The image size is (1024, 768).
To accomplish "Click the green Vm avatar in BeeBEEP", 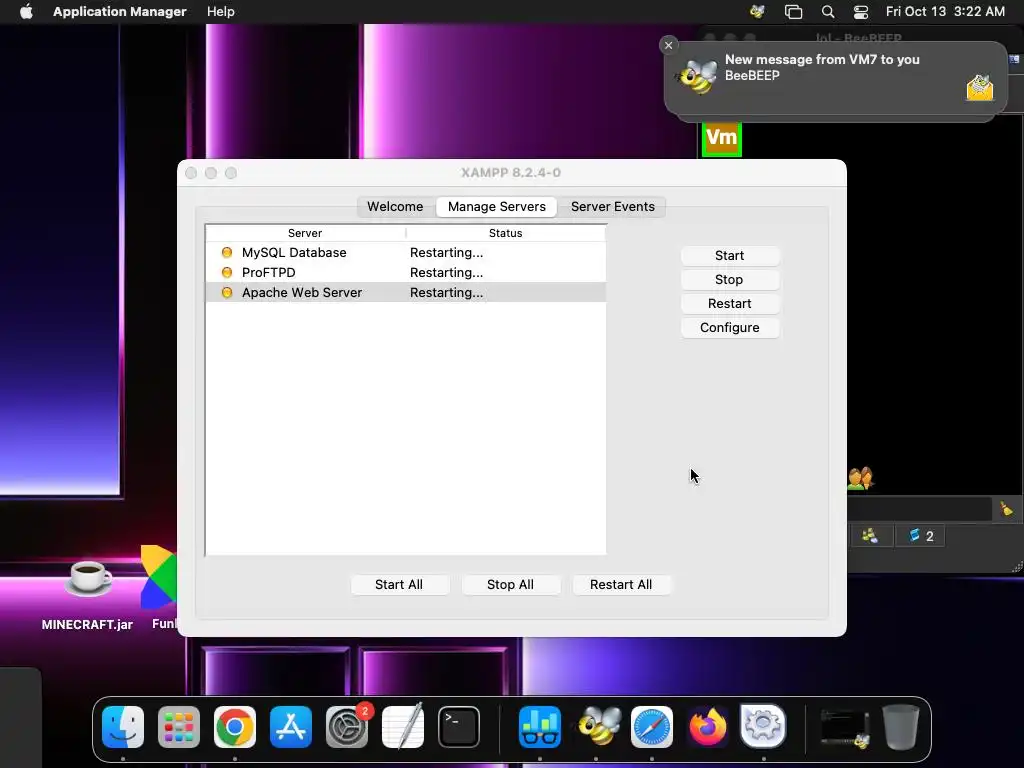I will point(722,138).
